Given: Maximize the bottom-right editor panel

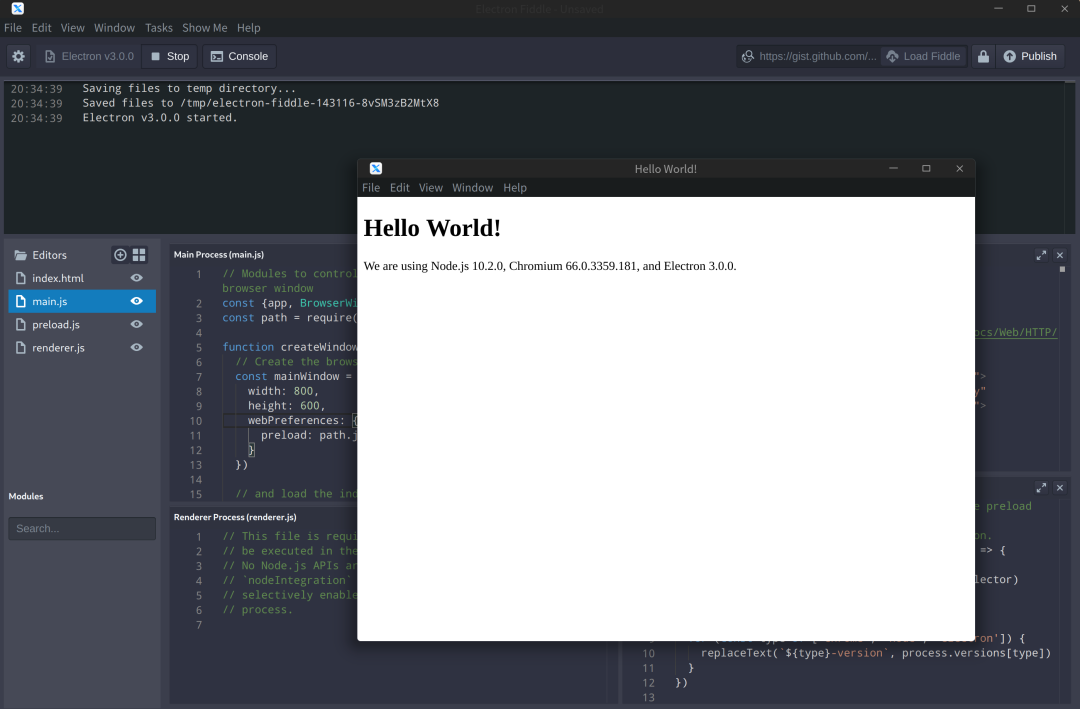Looking at the screenshot, I should coord(1041,488).
